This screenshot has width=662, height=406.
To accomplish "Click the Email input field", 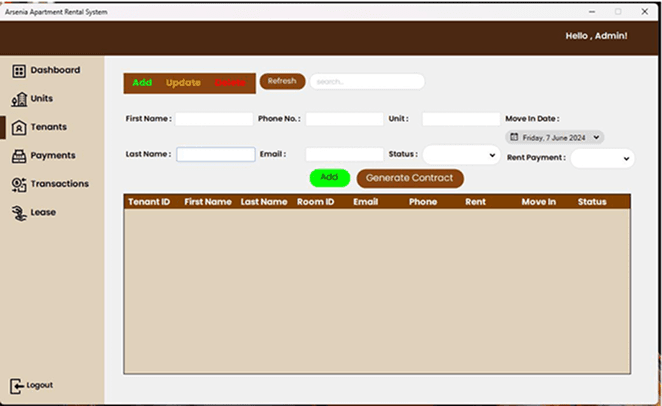I will [345, 154].
